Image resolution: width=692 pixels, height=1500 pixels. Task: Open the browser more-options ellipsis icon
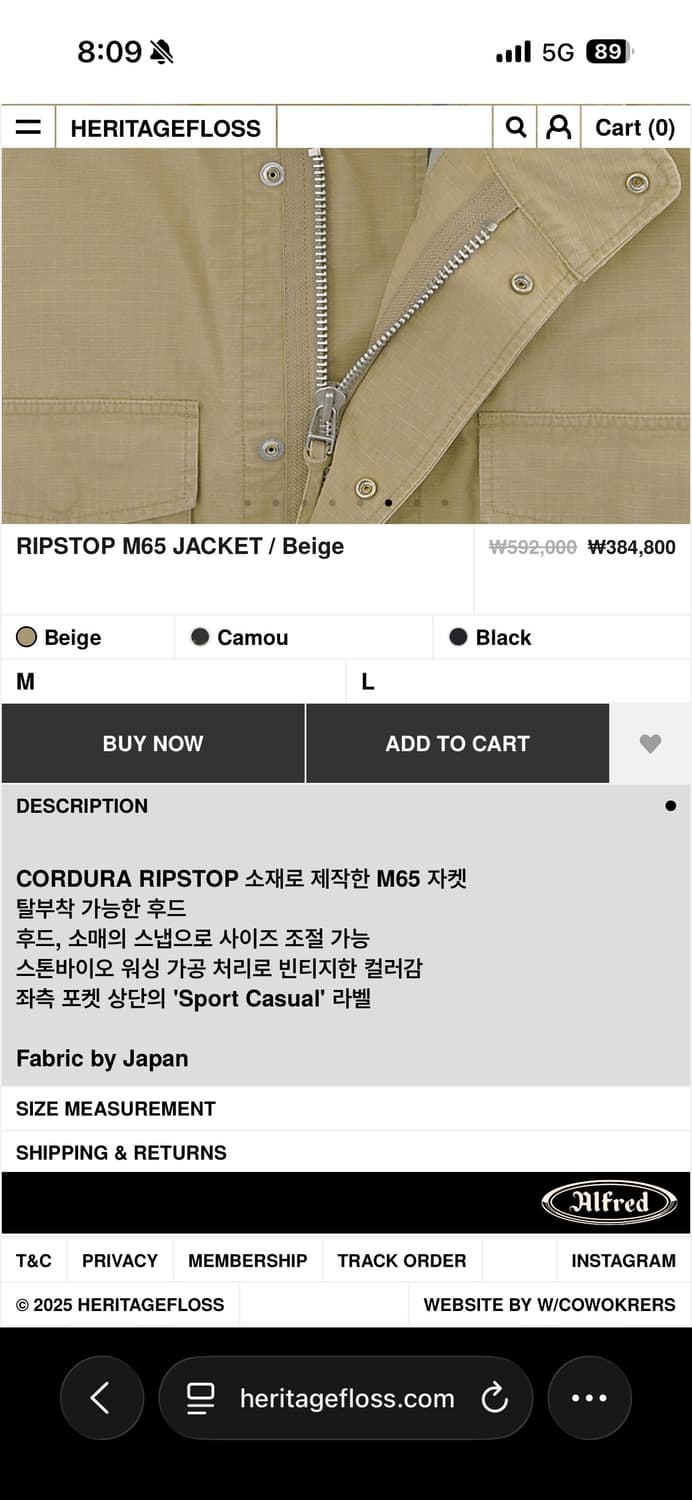(589, 1398)
